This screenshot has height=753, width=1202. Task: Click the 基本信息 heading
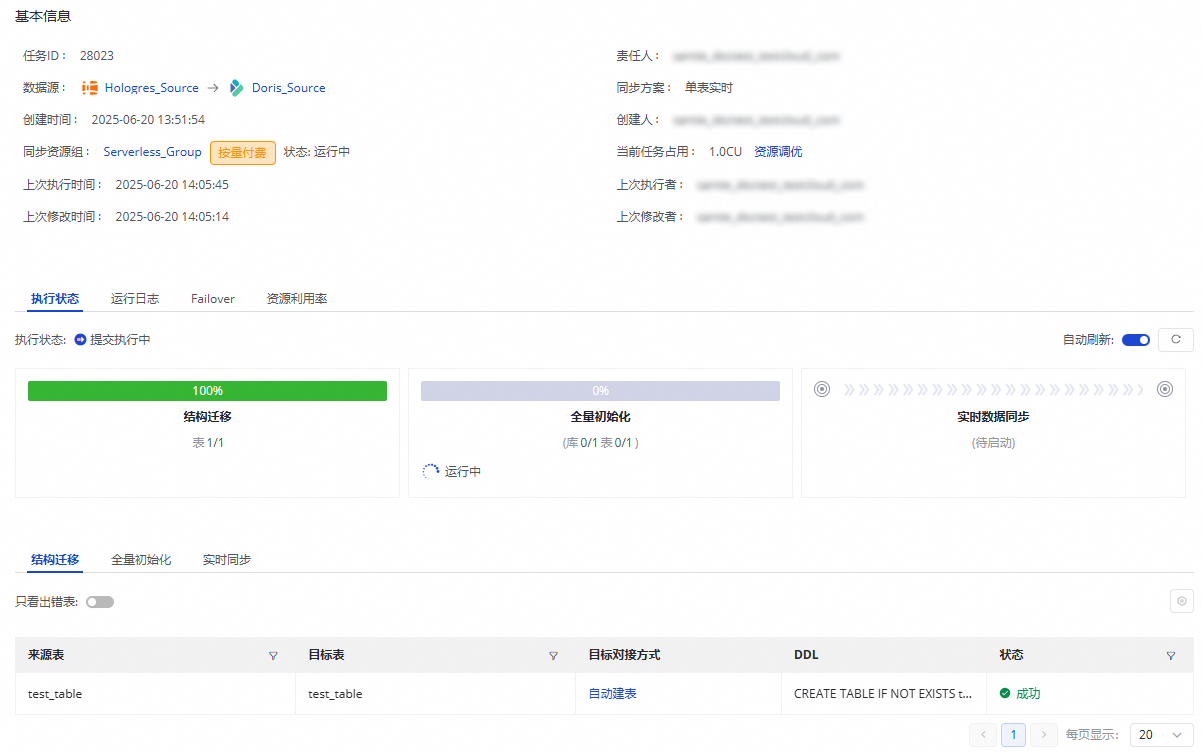[x=43, y=16]
